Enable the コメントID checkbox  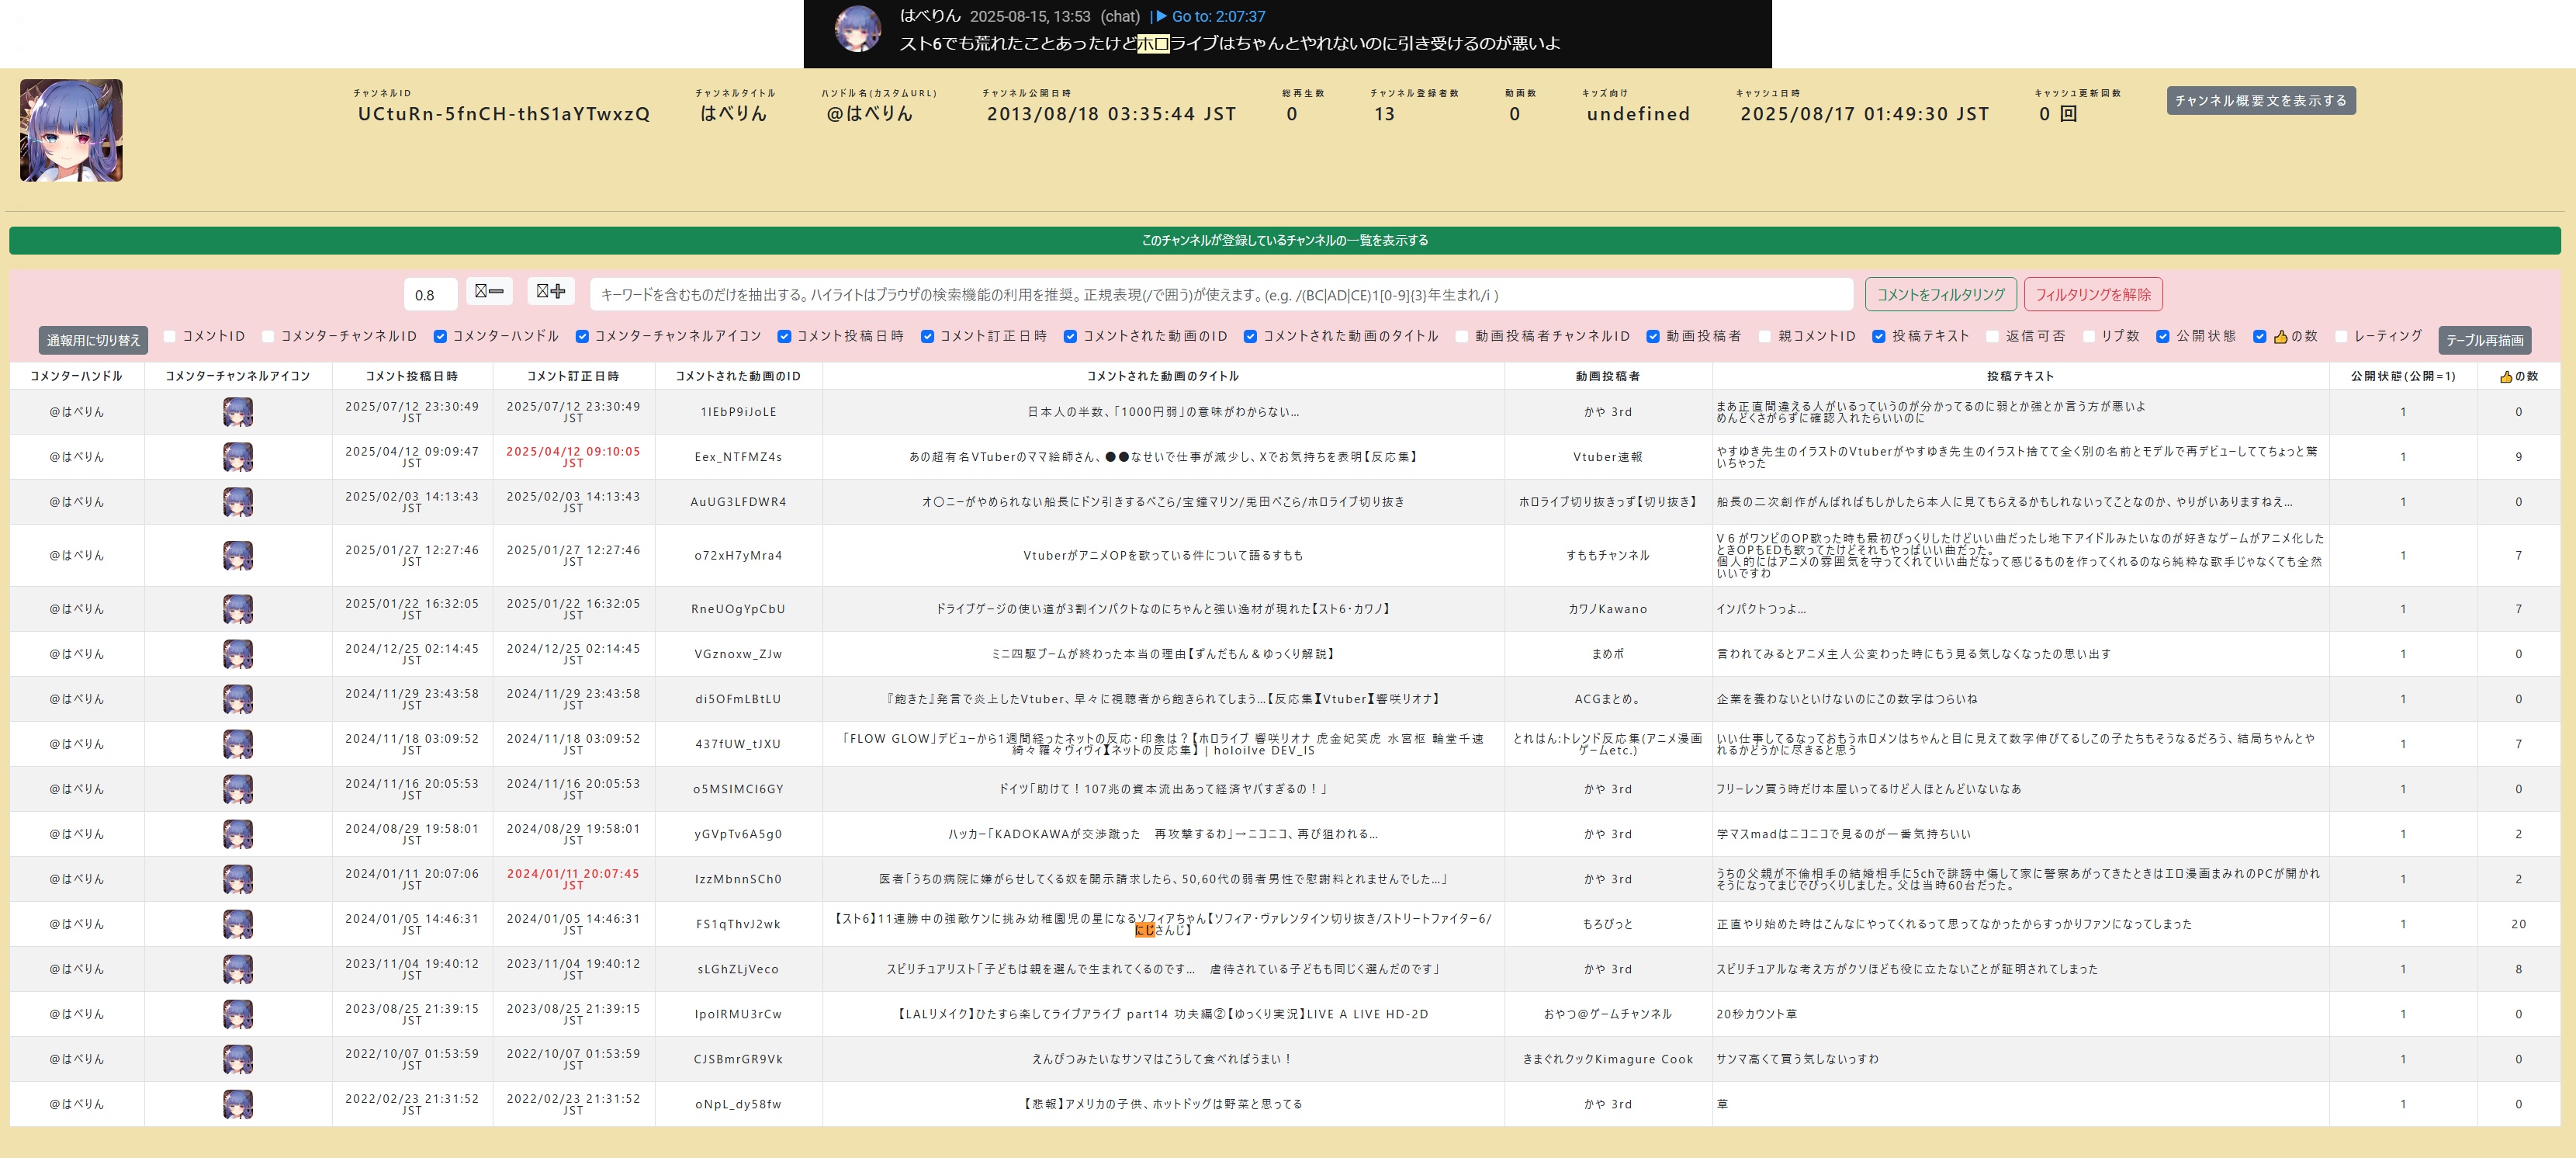[x=170, y=336]
